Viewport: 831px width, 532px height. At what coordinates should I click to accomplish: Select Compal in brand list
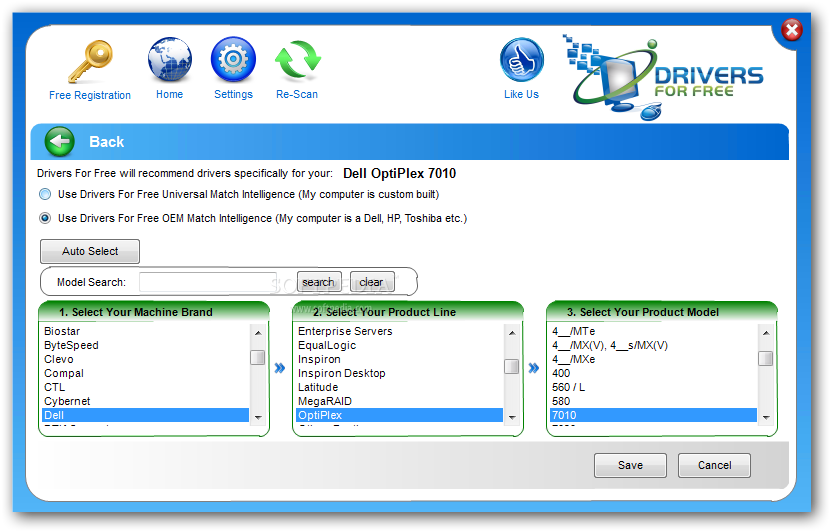[x=145, y=374]
